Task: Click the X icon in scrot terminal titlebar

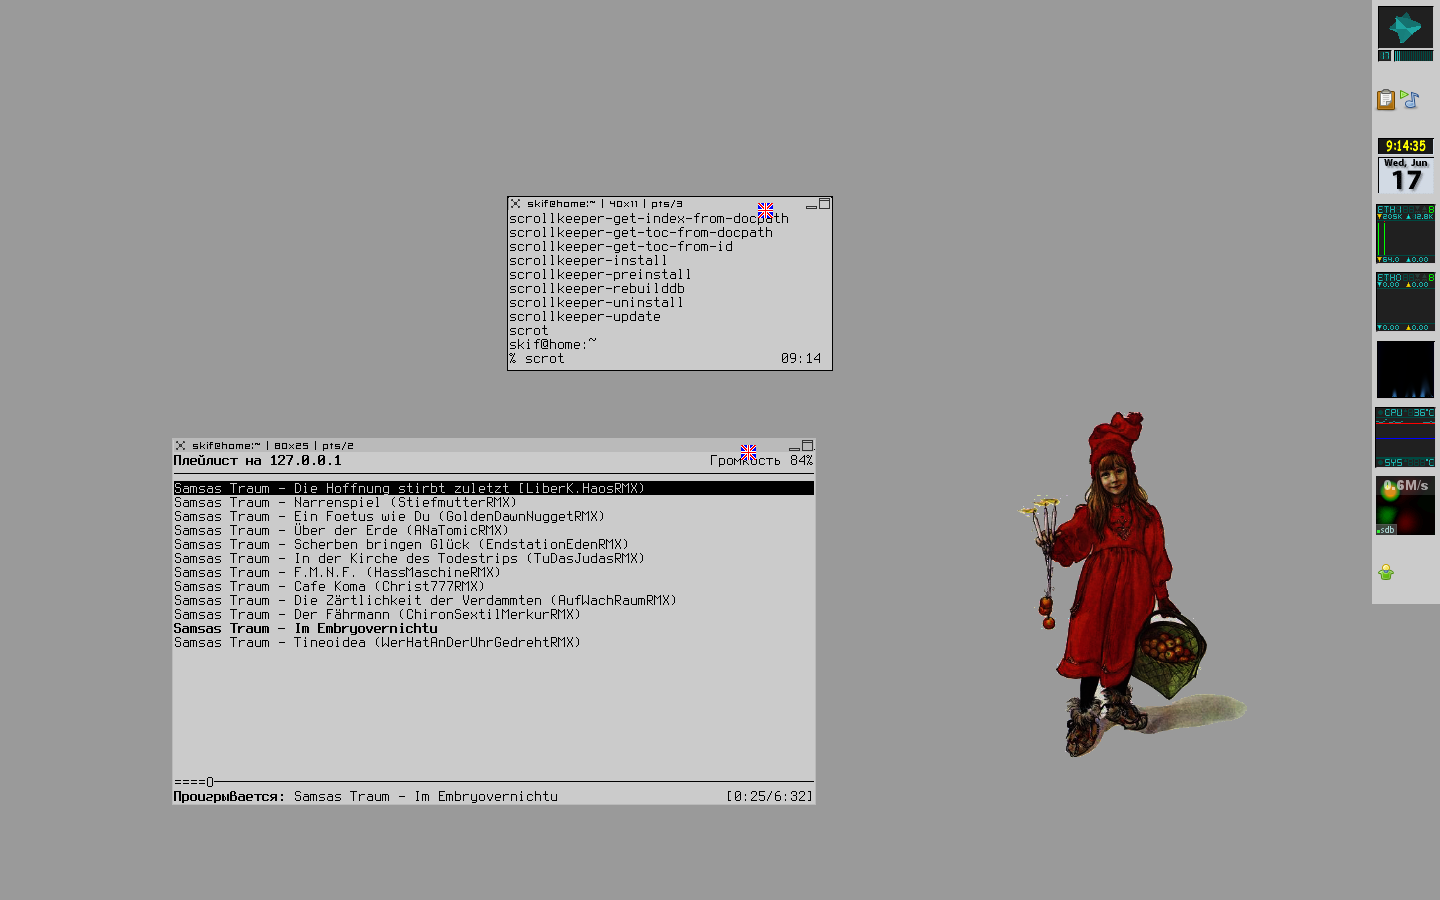Action: point(515,204)
